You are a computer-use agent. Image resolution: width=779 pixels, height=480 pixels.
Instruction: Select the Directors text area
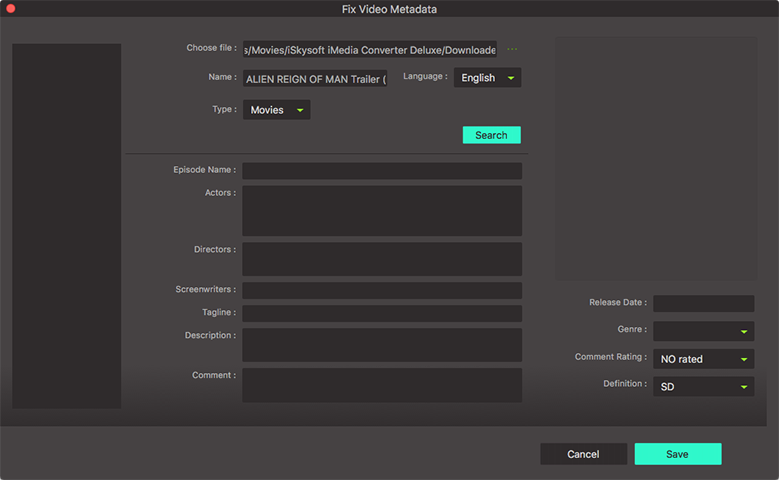tap(381, 259)
